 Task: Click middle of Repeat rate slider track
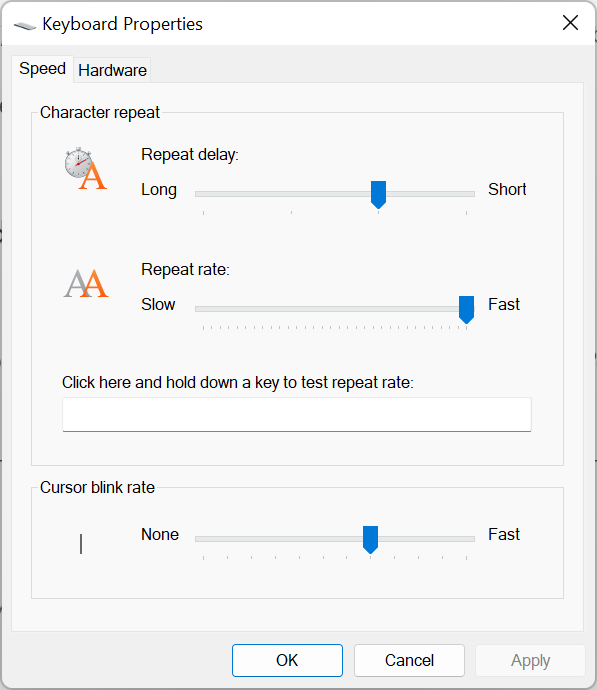335,309
